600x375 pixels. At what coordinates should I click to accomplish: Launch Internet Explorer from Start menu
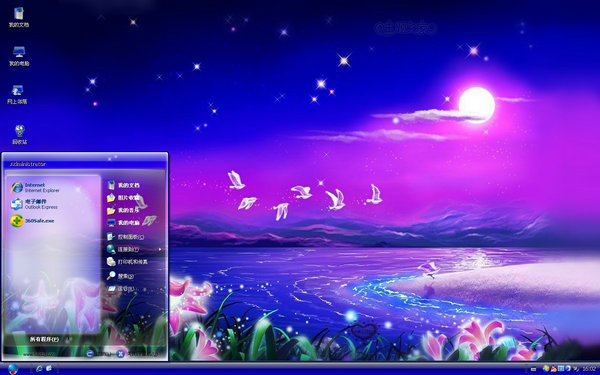click(35, 188)
